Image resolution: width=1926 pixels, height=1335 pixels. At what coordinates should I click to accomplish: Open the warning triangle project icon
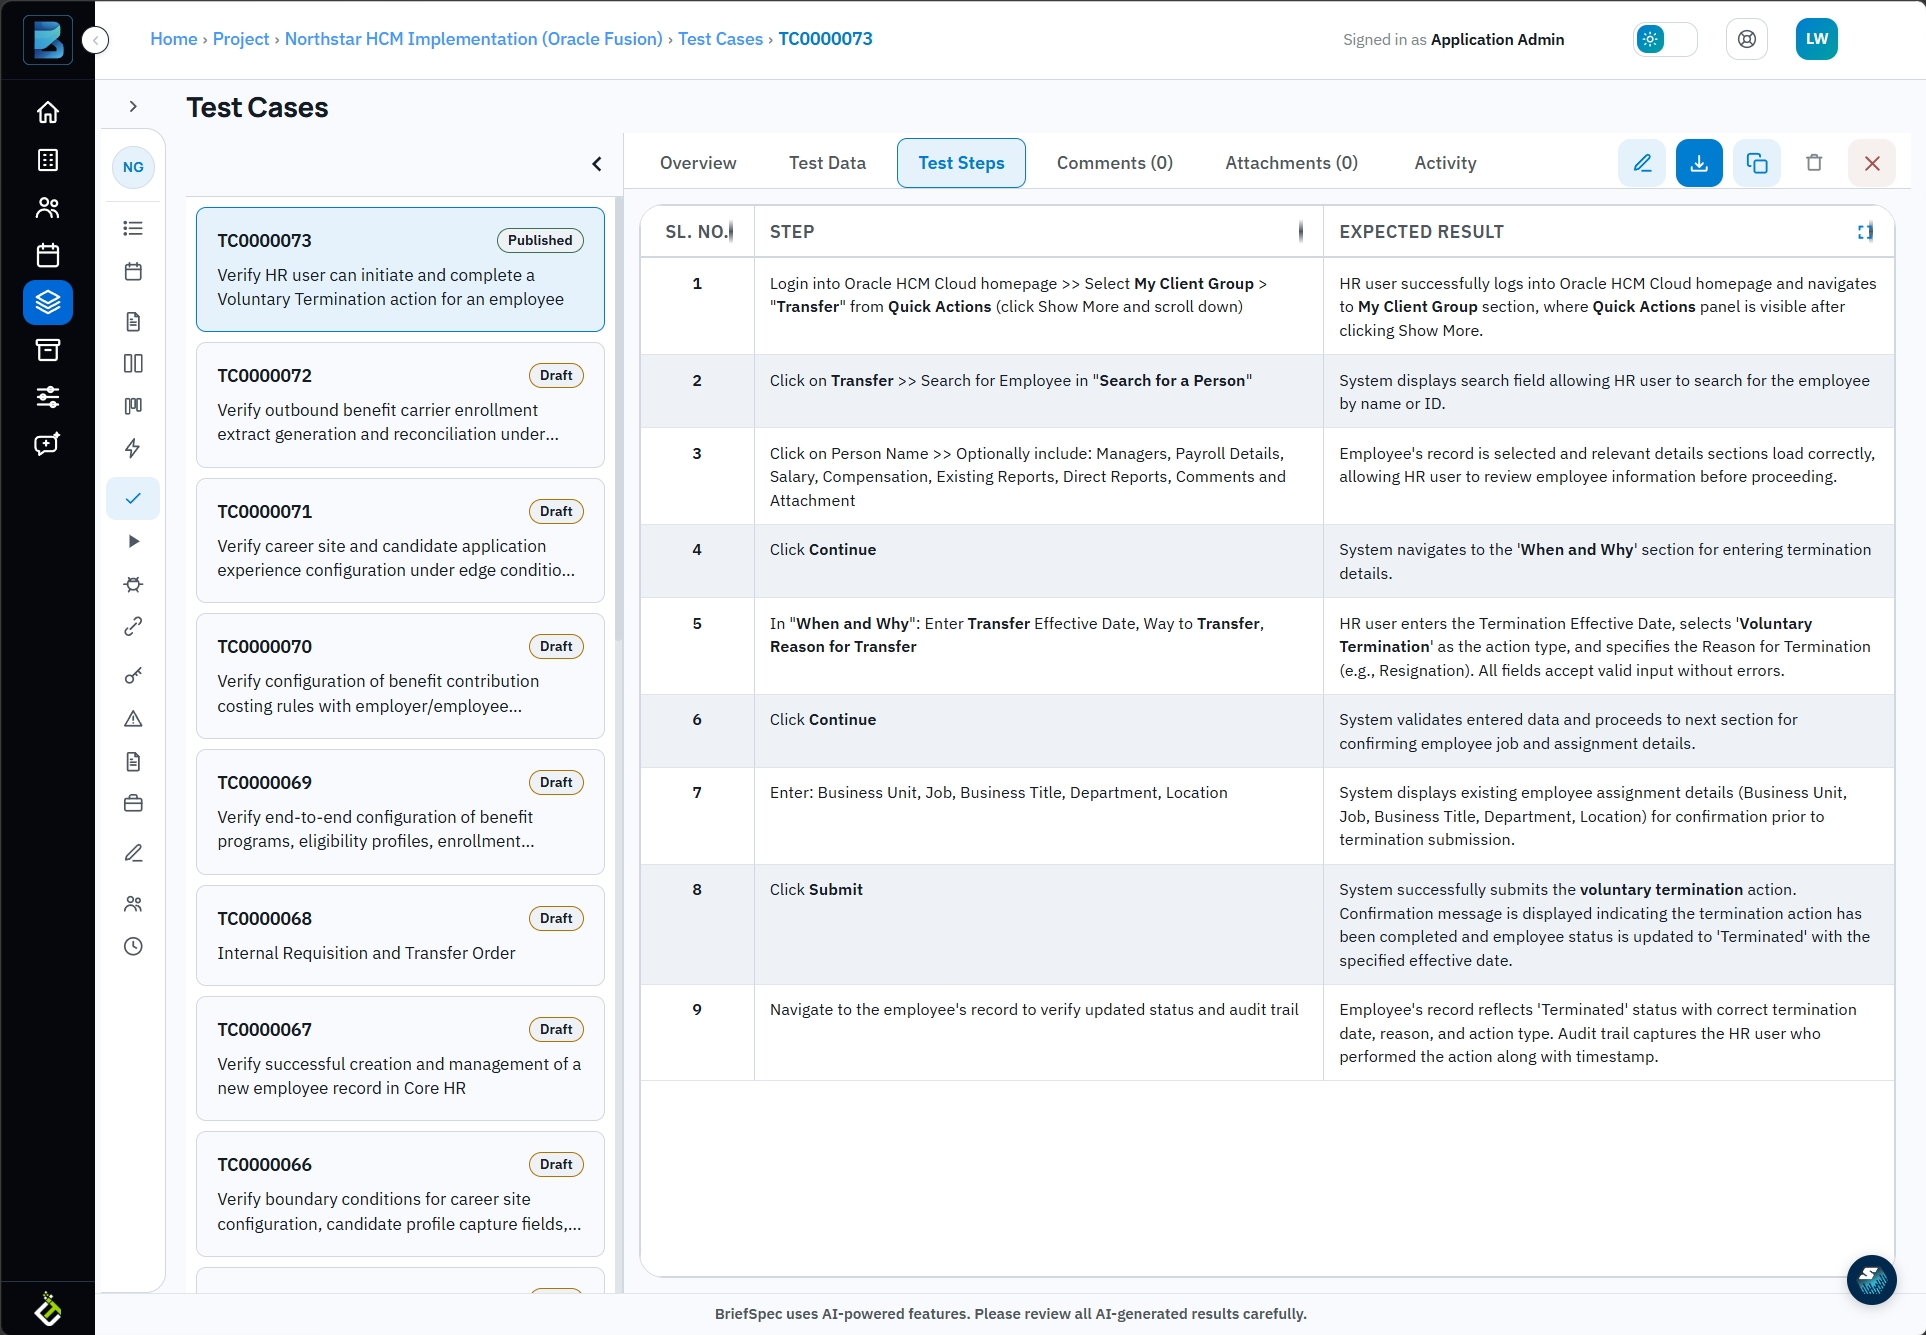(133, 719)
